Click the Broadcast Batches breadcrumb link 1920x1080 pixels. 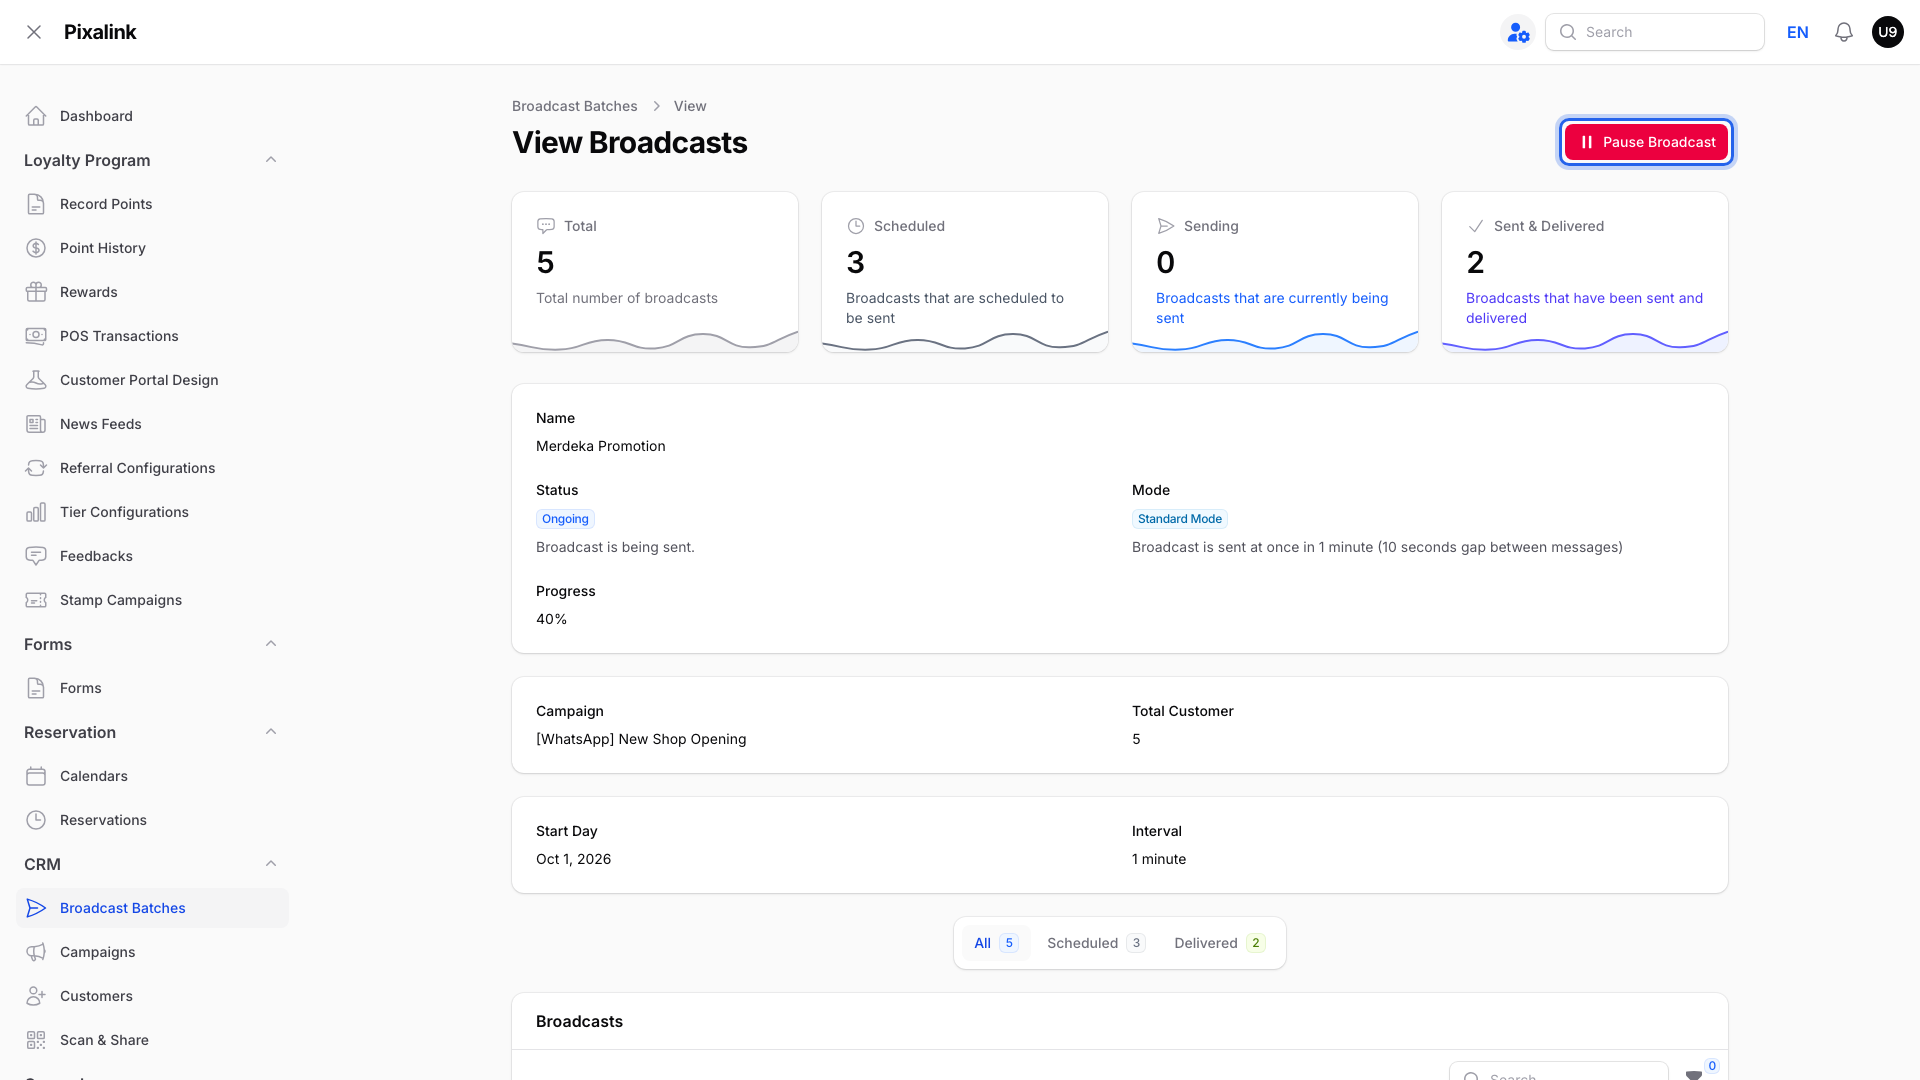point(574,106)
